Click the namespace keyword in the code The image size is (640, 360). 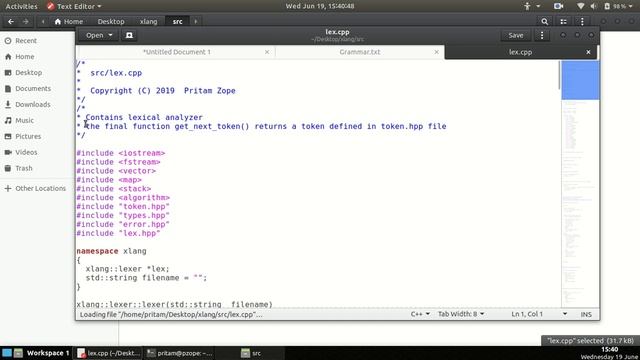(97, 251)
